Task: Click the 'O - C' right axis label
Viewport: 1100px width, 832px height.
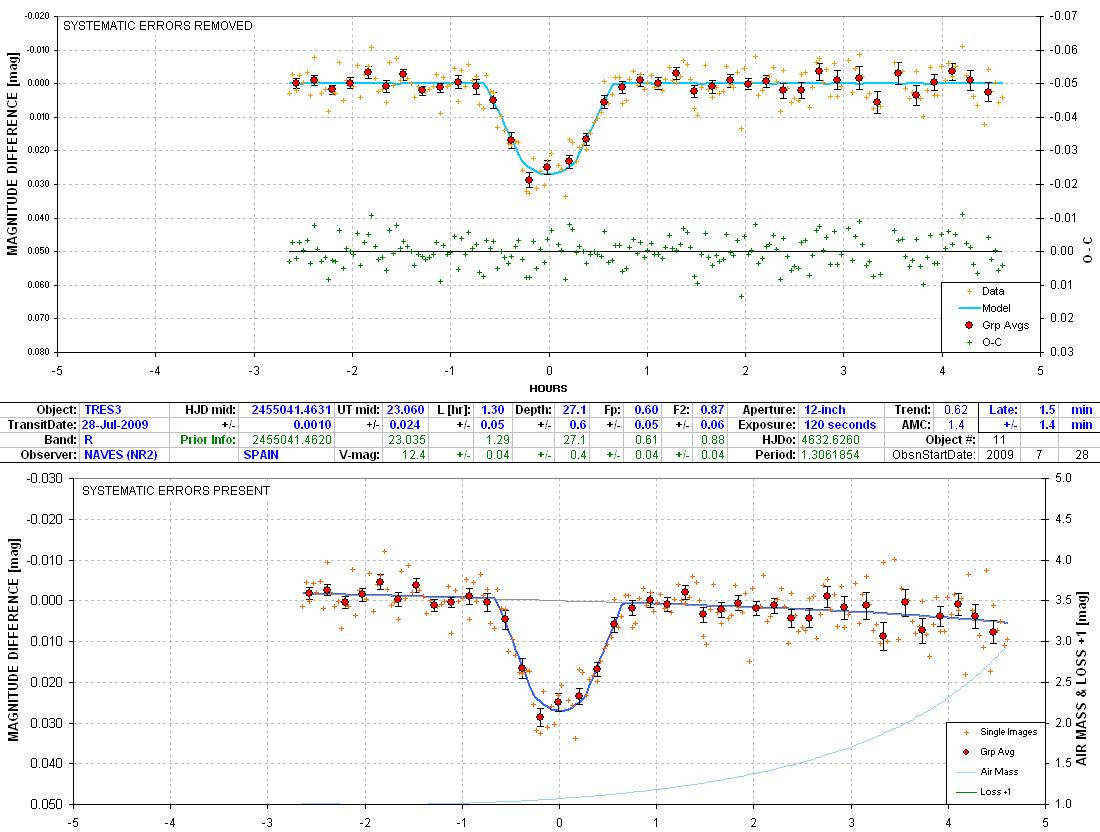Action: pyautogui.click(x=1087, y=250)
